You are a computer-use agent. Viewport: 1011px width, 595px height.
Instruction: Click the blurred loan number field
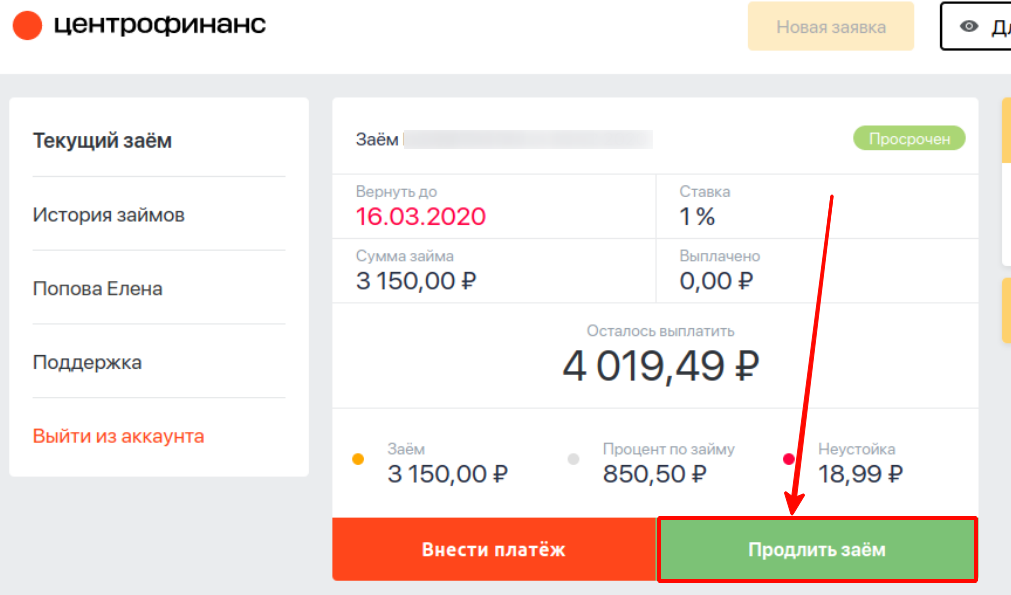(528, 139)
